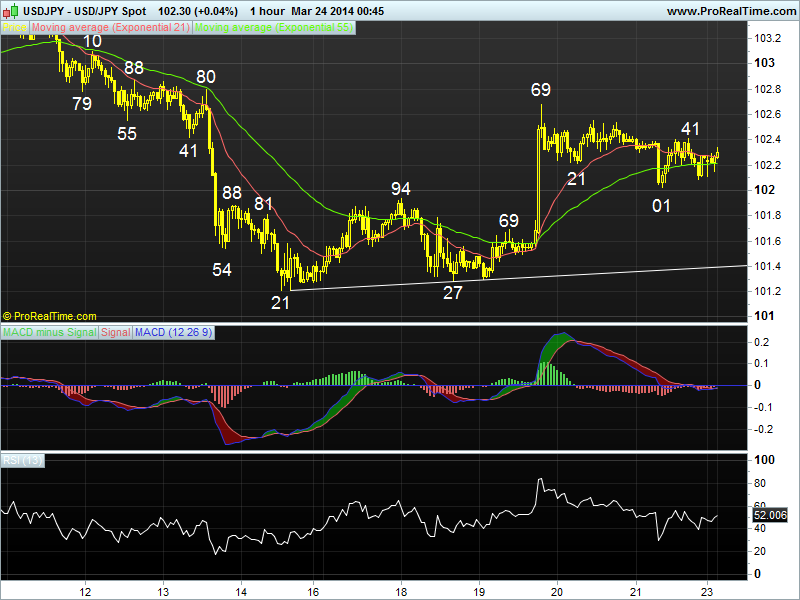Click the RSI (13) indicator label
Viewport: 800px width, 600px height.
click(x=22, y=461)
